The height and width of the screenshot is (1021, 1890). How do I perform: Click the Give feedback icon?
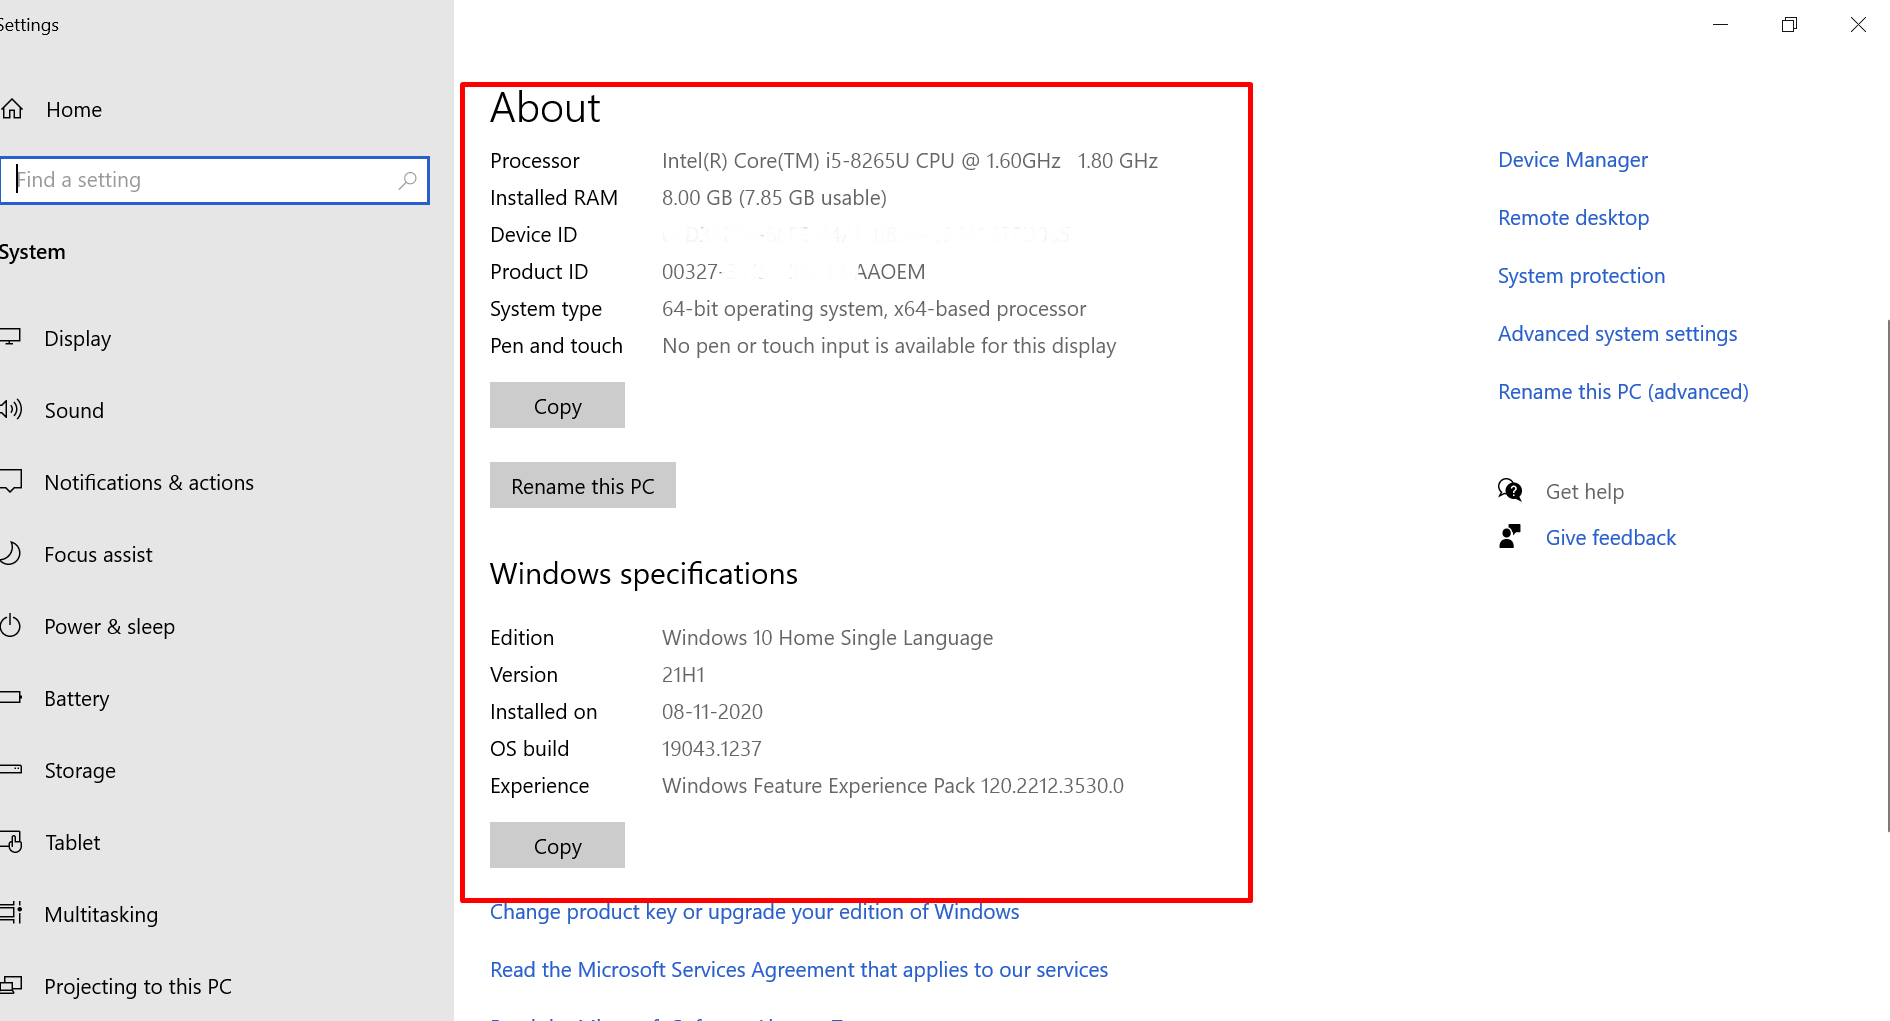point(1510,536)
